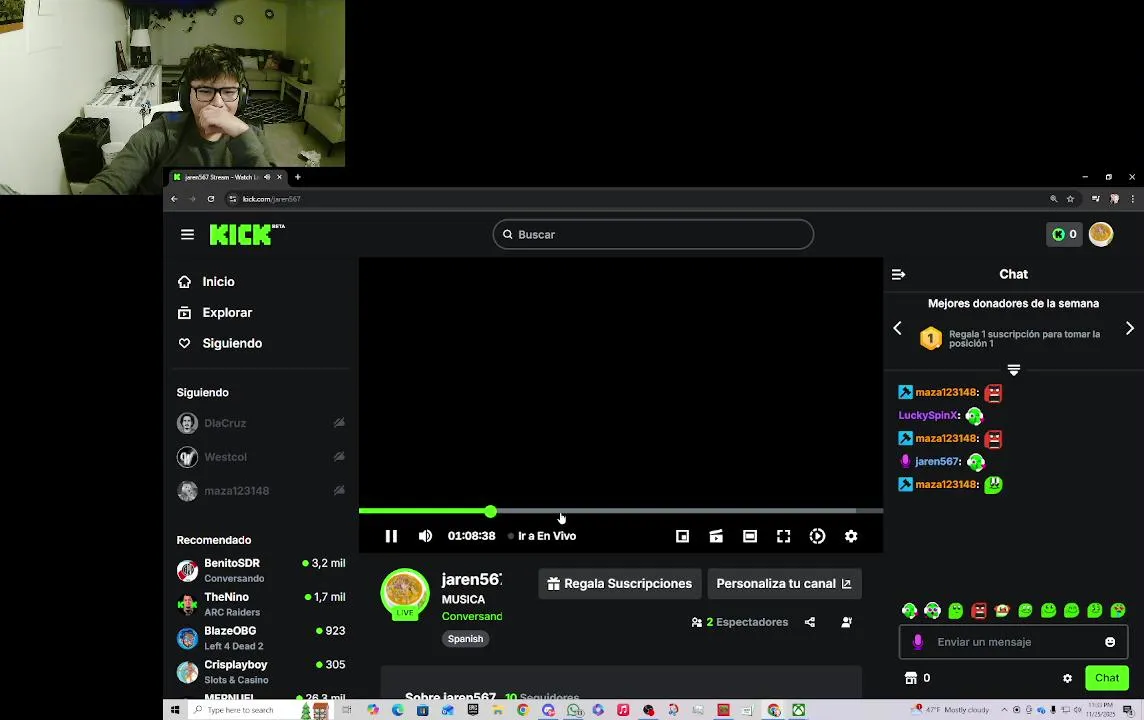Open Explorar in the sidebar
The height and width of the screenshot is (720, 1144).
coord(215,312)
